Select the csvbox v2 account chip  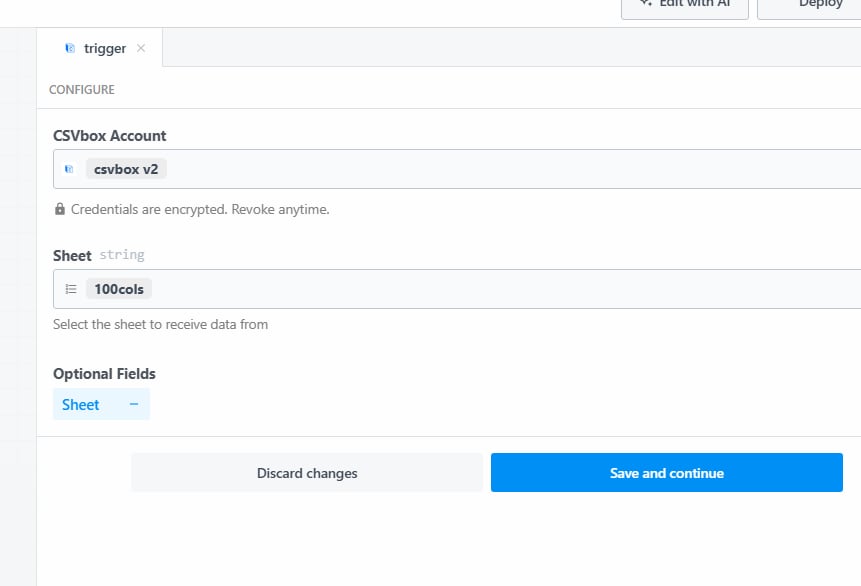coord(126,169)
